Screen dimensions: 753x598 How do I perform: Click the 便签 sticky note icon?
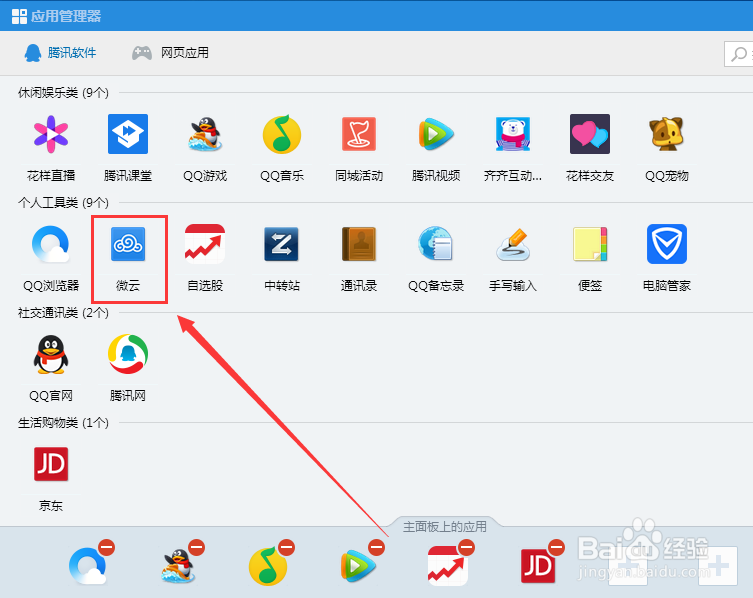point(590,244)
